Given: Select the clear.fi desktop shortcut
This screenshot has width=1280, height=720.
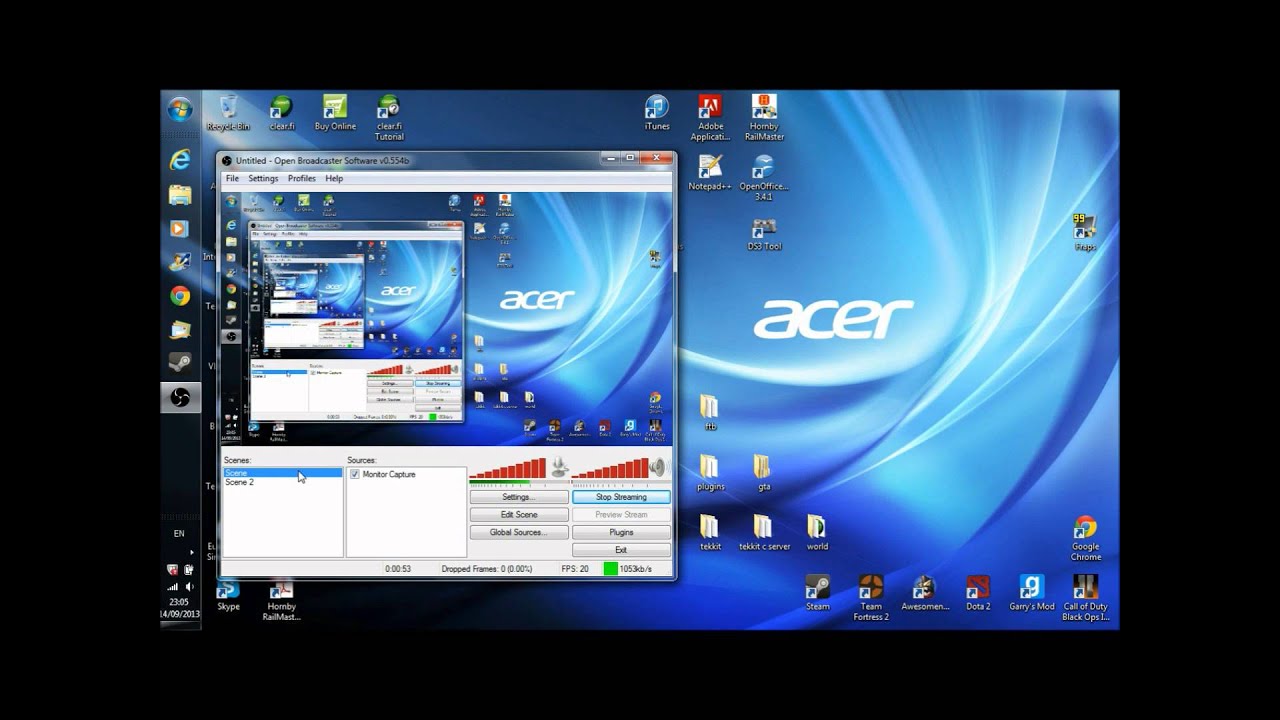Looking at the screenshot, I should 281,113.
